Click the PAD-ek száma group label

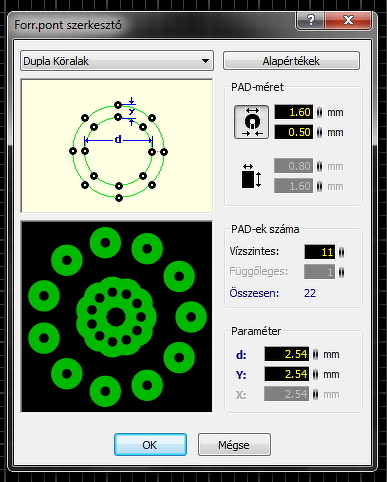[265, 229]
